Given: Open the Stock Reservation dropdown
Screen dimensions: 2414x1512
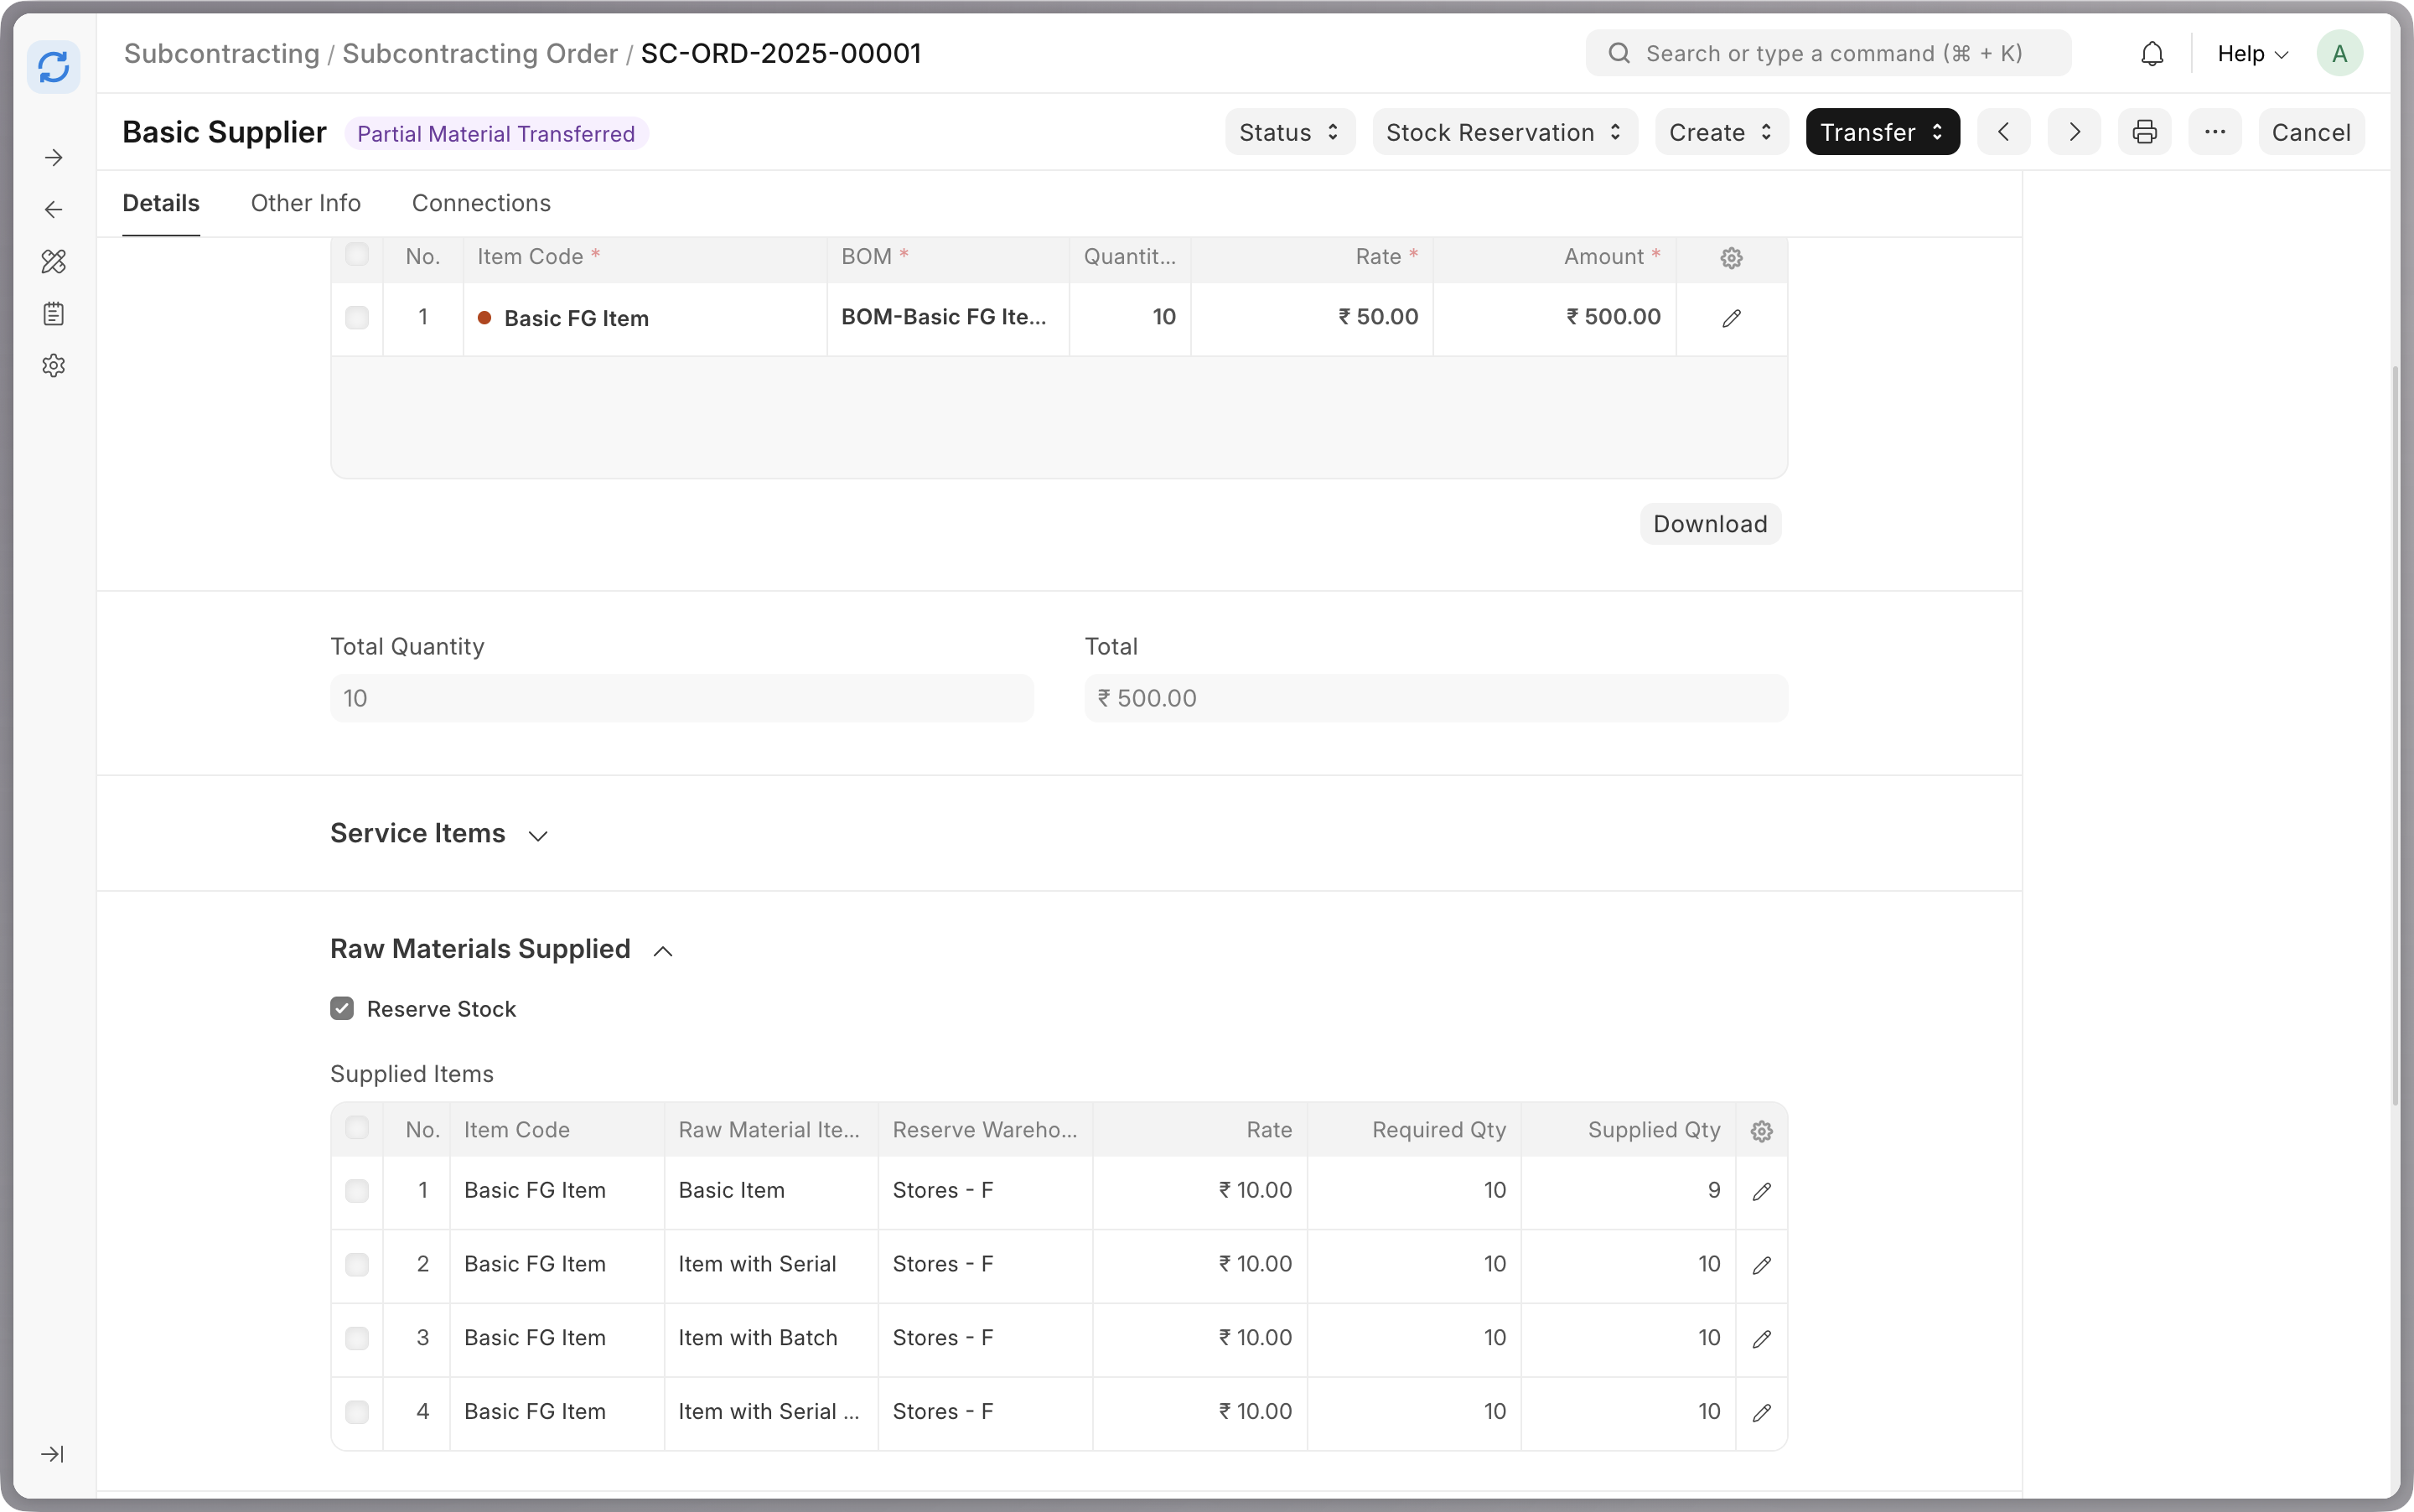Looking at the screenshot, I should click(1504, 133).
